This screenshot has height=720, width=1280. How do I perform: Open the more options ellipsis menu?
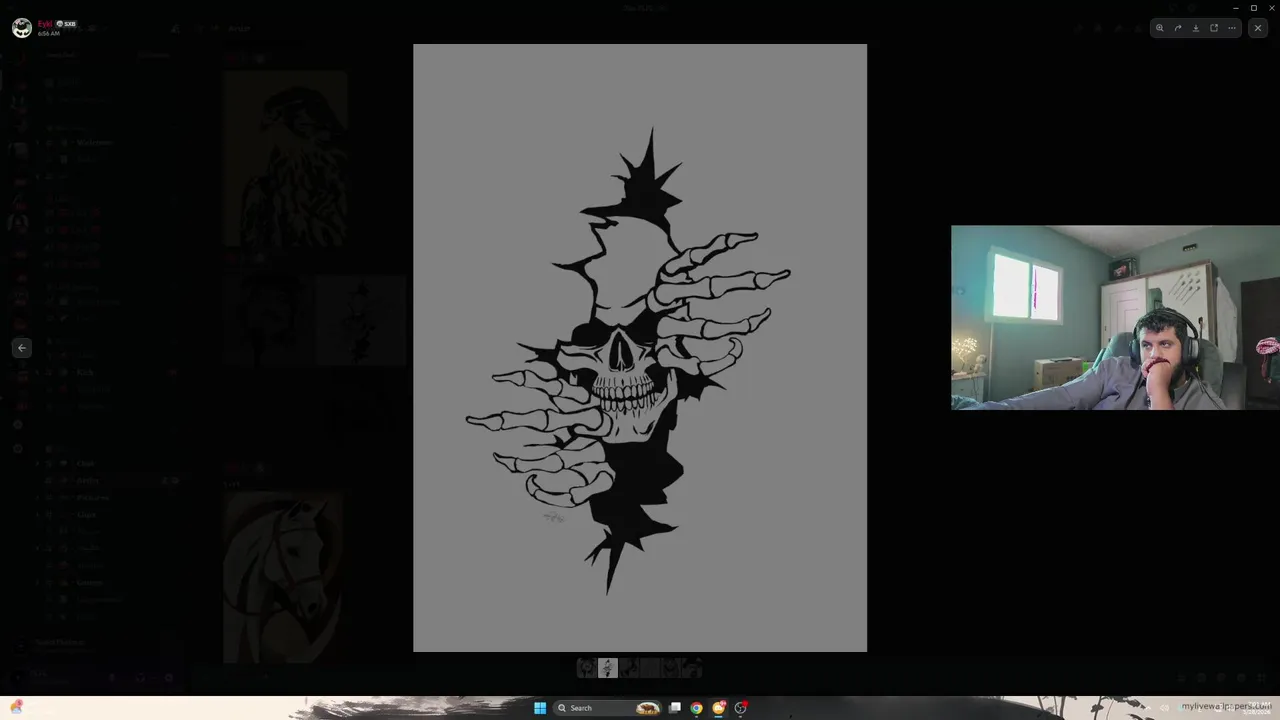[x=1232, y=28]
